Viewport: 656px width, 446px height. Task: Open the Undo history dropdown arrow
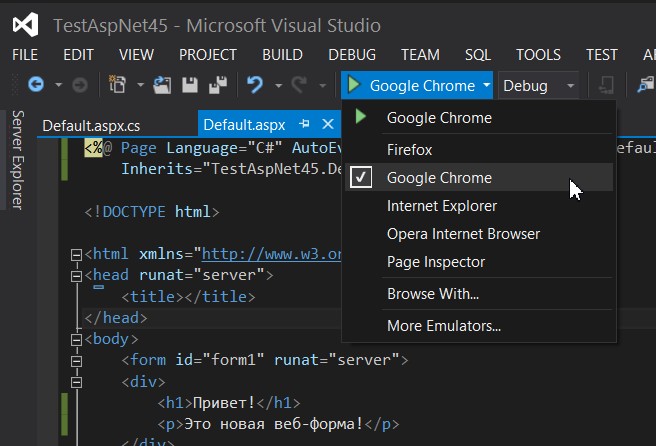(x=278, y=86)
